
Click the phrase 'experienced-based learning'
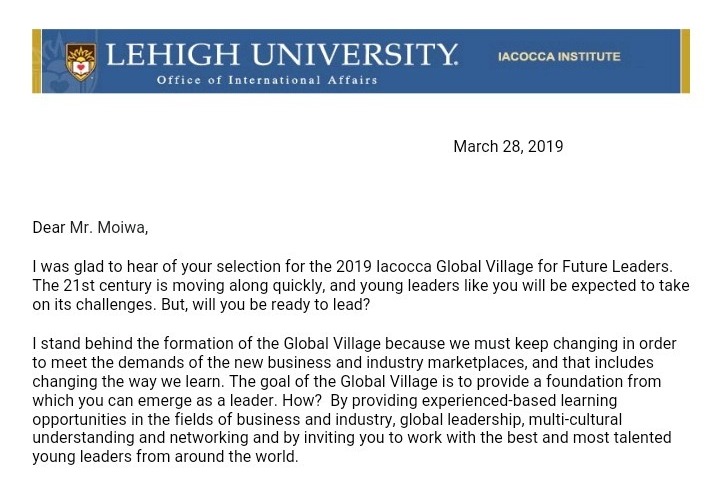519,401
